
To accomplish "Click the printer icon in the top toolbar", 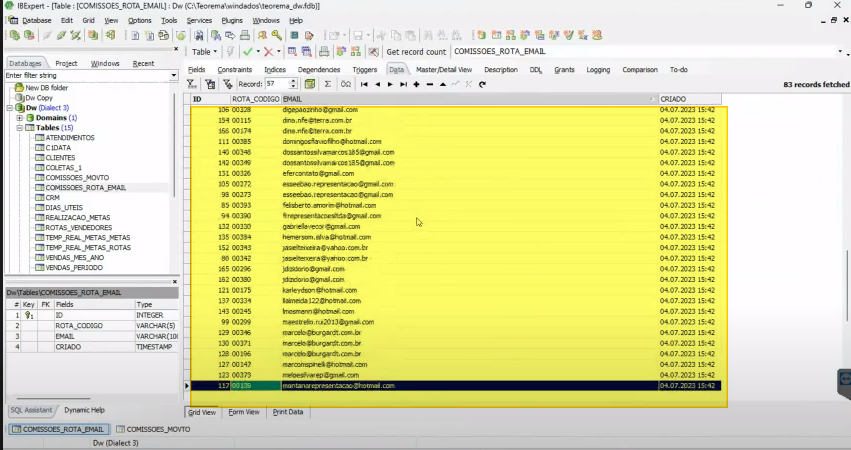I will click(x=245, y=35).
